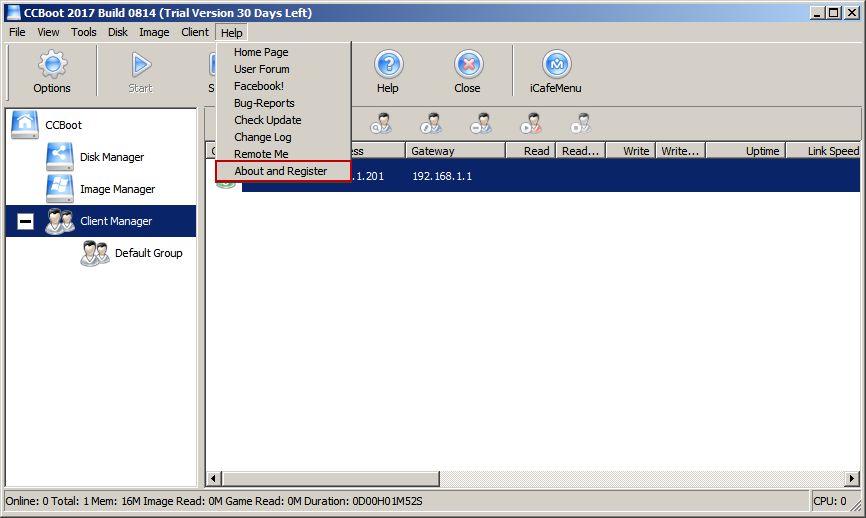Sort by the Write... column header
The image size is (866, 518).
[x=680, y=151]
